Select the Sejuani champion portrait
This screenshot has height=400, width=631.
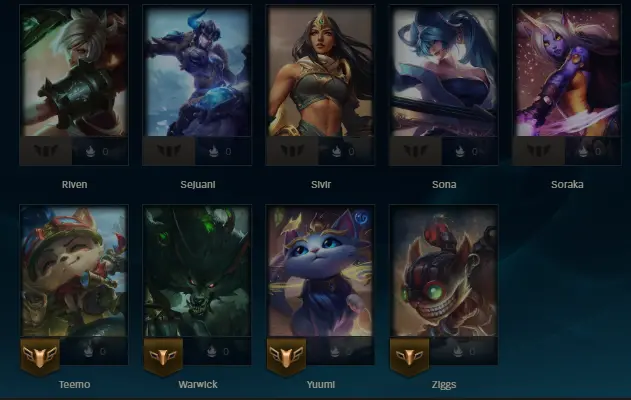(197, 71)
